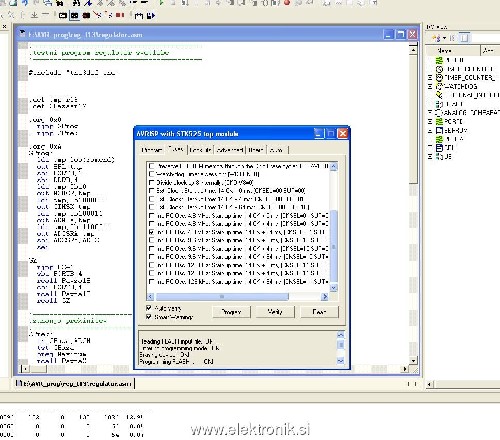Click the blue-arrow icon ending the second toolbar
Screen dimensions: 500x440
[x=151, y=15]
